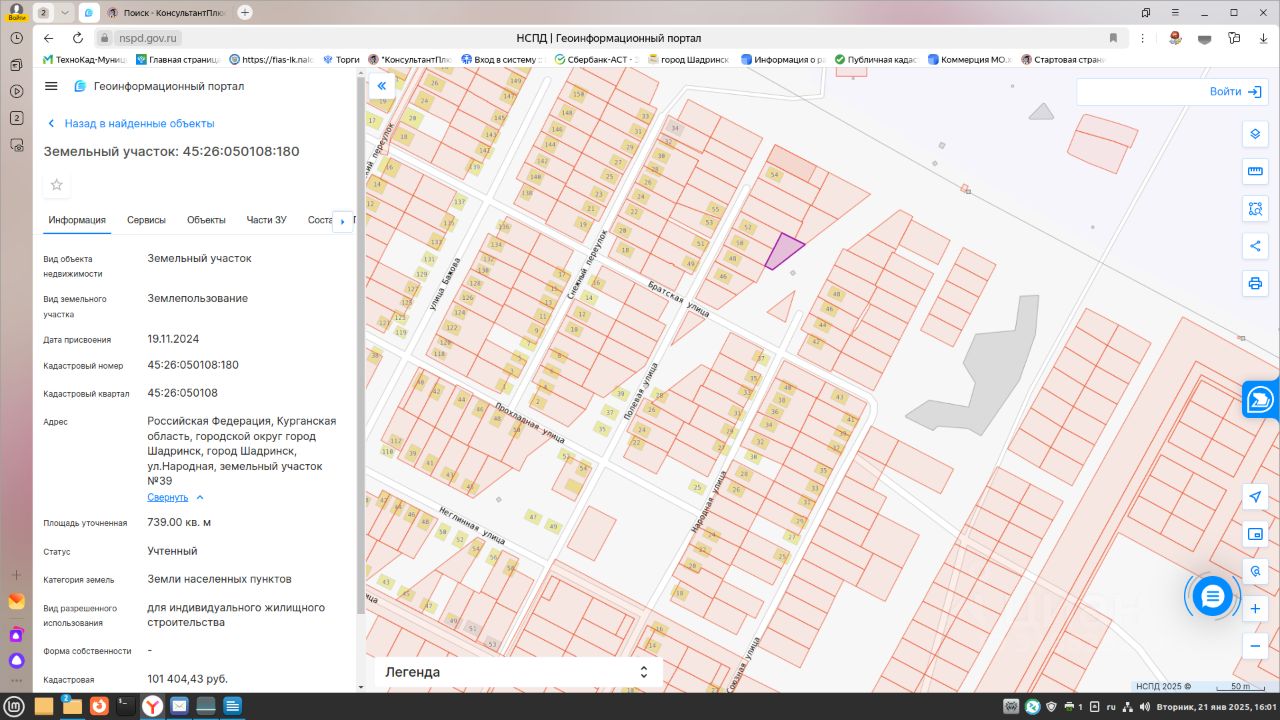Expand the Легенда panel
Screen dimensions: 1280x720
tap(518, 672)
